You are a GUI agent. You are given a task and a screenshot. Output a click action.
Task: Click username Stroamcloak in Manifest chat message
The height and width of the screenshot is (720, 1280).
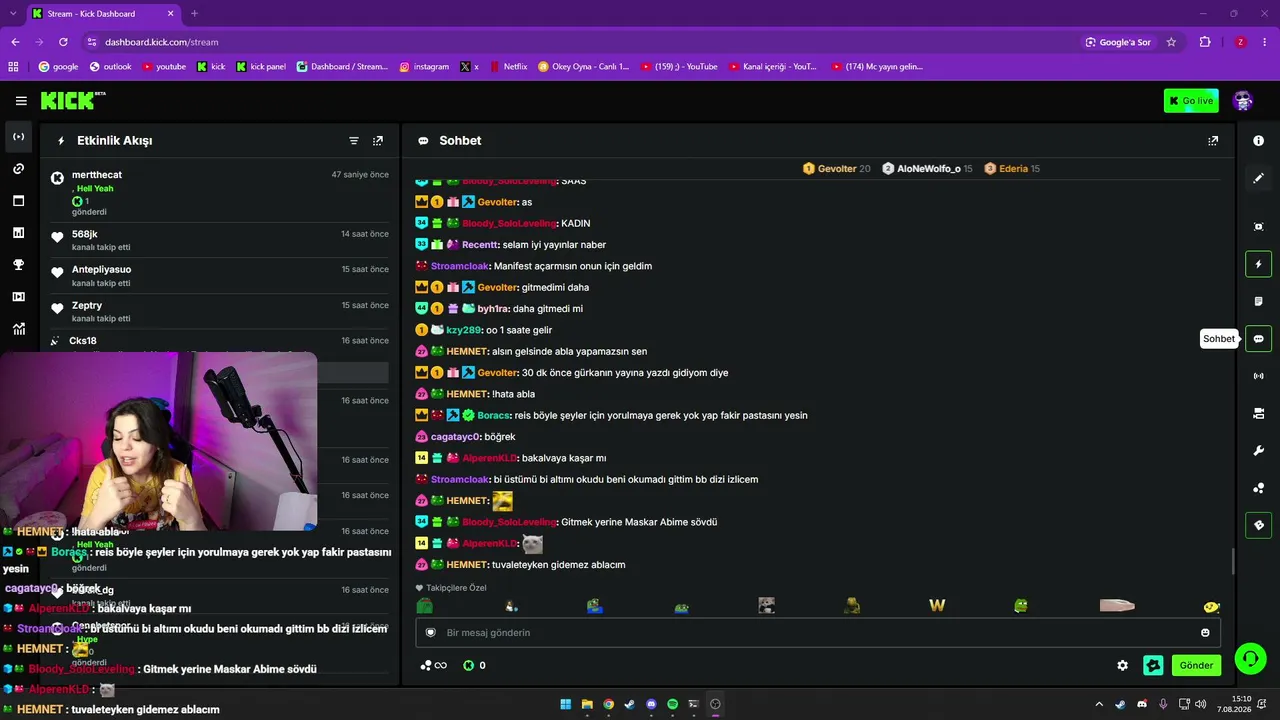[x=459, y=266]
